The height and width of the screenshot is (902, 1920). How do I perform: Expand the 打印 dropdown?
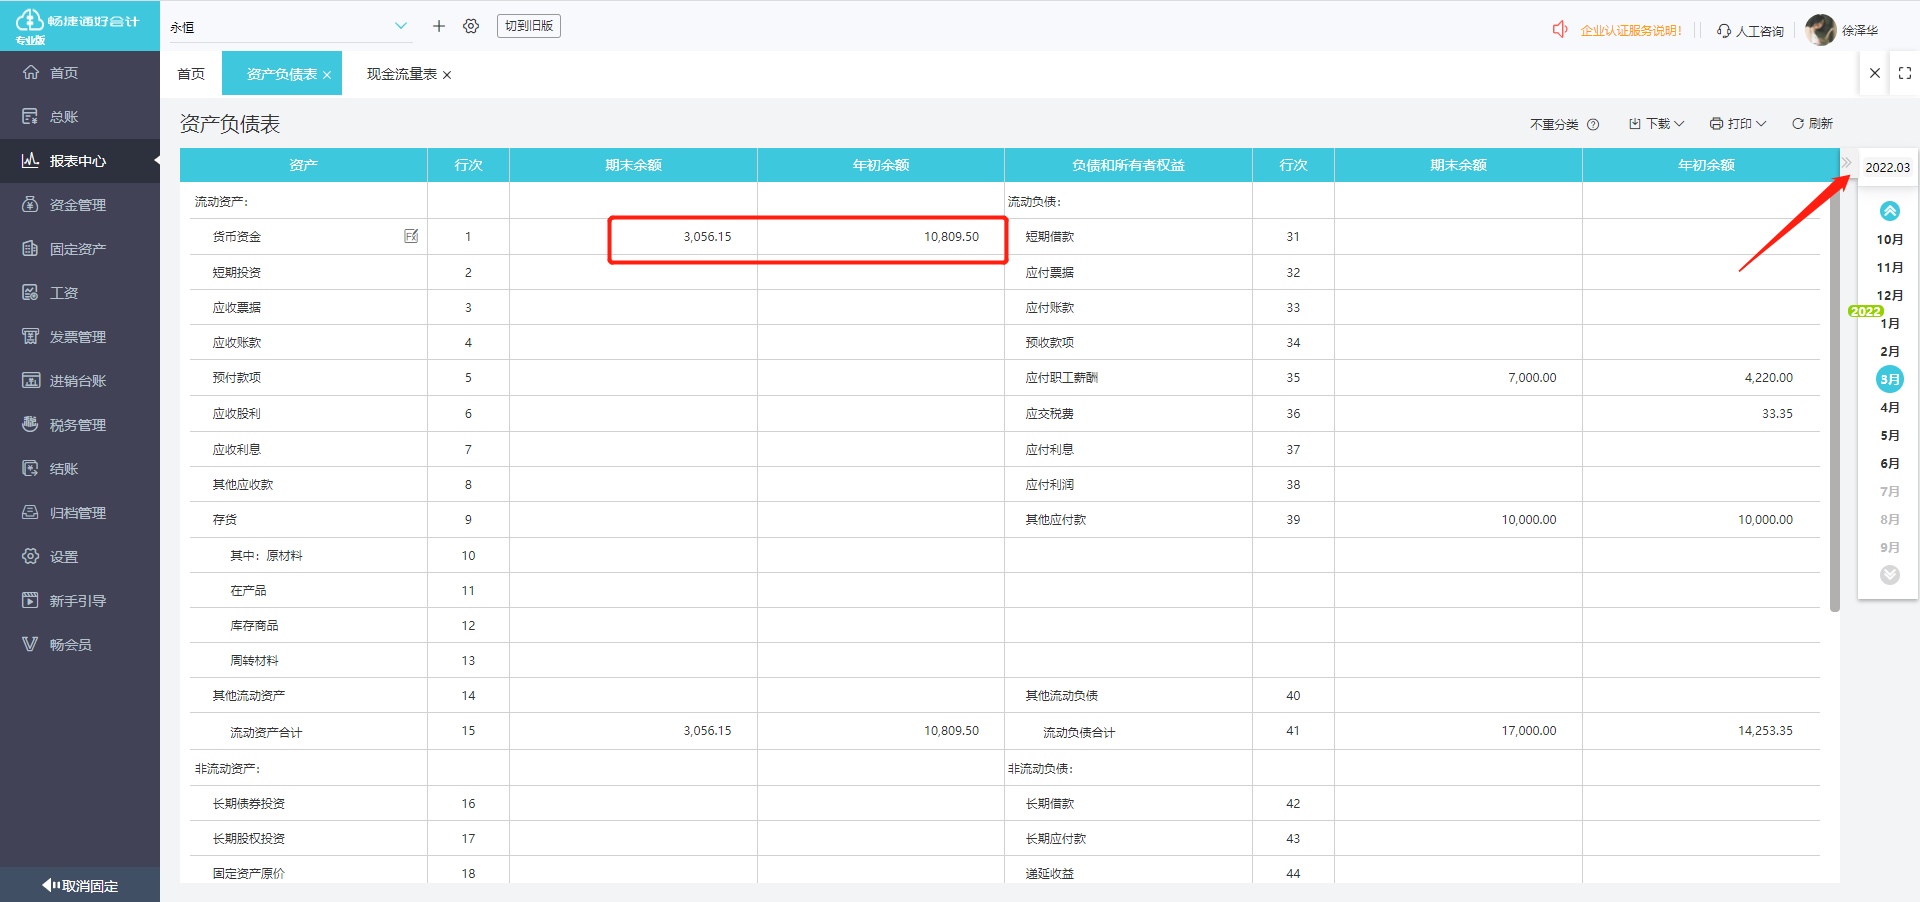[x=1738, y=124]
